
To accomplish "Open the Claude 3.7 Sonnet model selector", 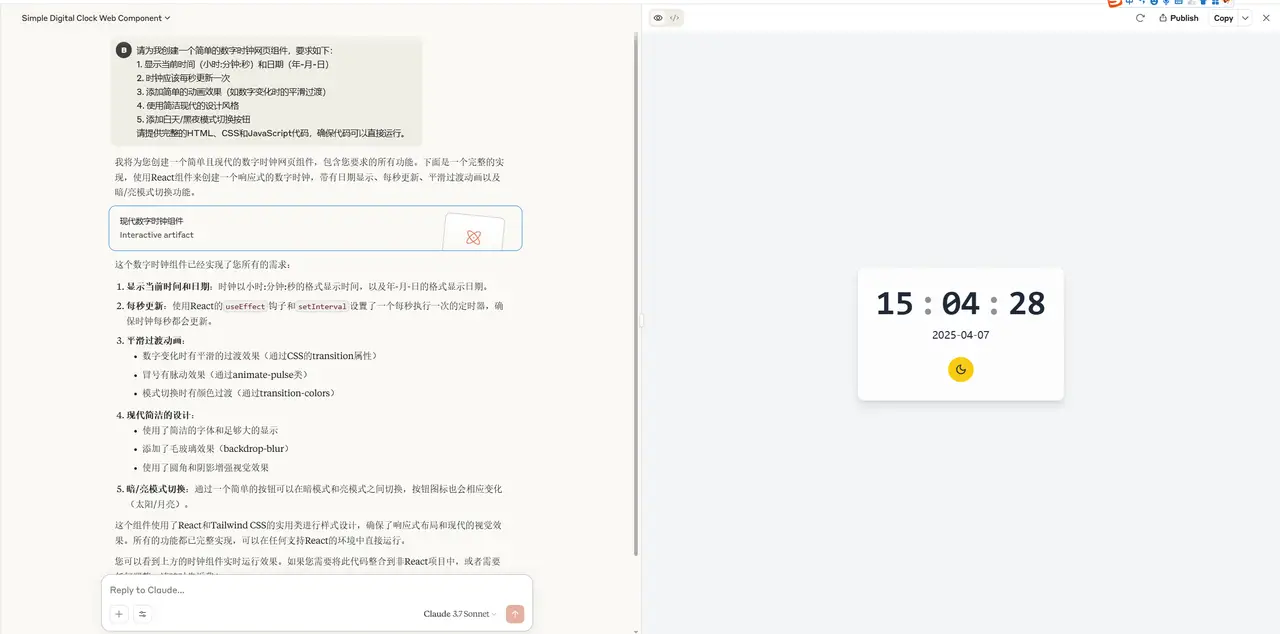I will tap(460, 614).
